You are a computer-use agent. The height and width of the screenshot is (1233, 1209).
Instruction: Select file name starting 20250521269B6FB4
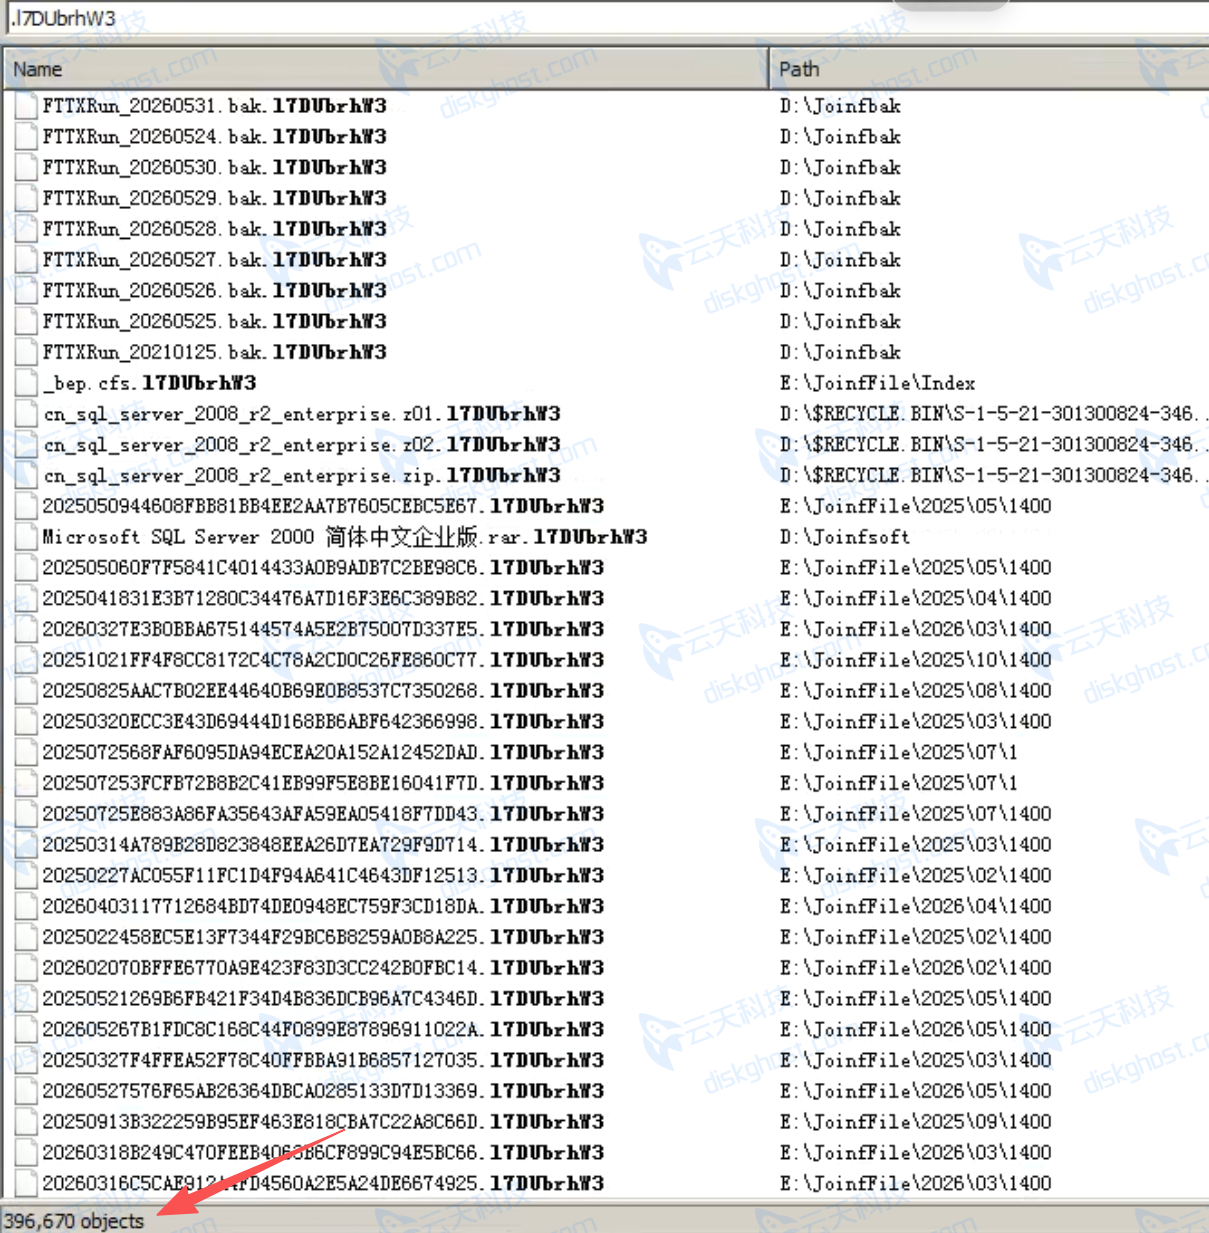coord(323,999)
